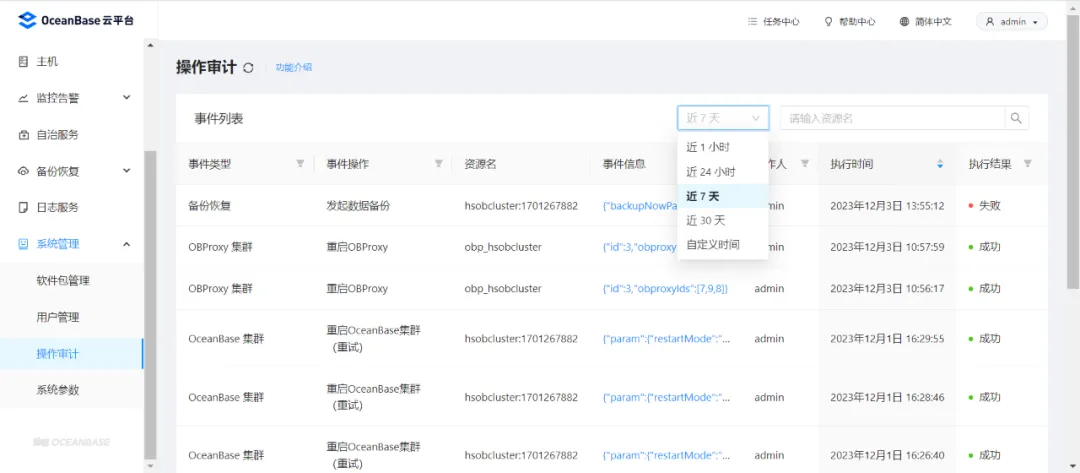Sort by 执行时间 using sort arrows
This screenshot has height=473, width=1080.
click(939, 164)
